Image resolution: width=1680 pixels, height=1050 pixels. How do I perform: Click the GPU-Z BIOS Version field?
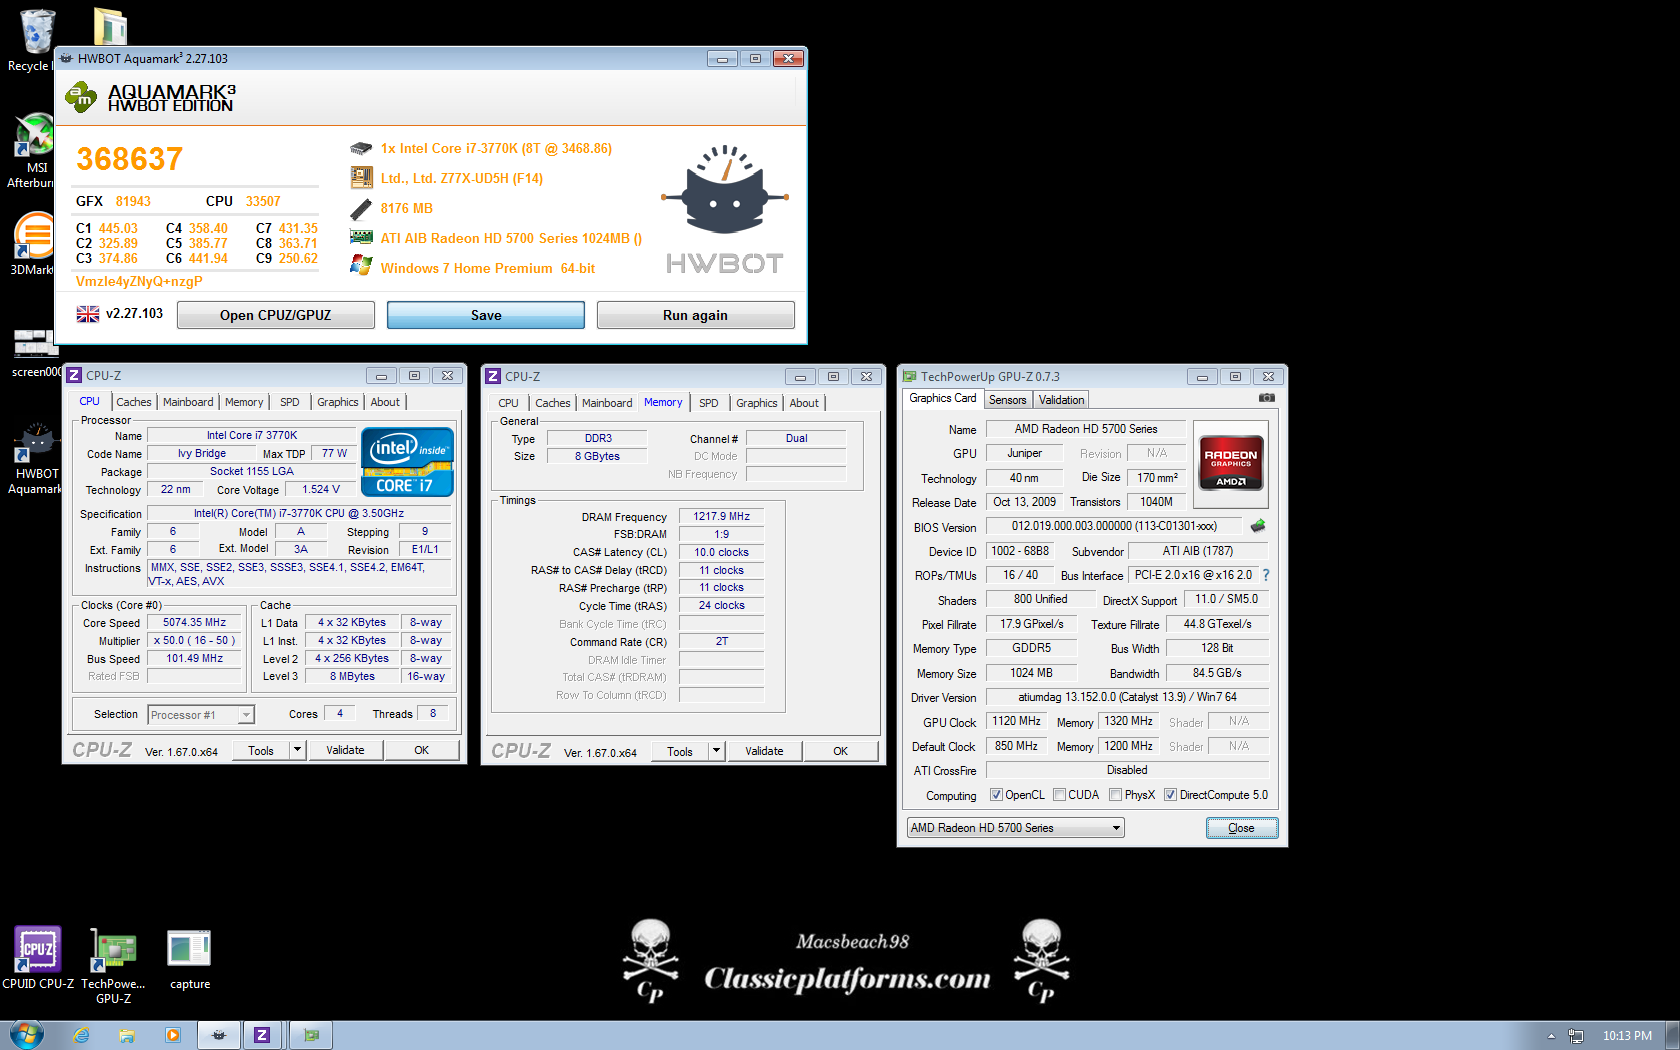(1114, 526)
